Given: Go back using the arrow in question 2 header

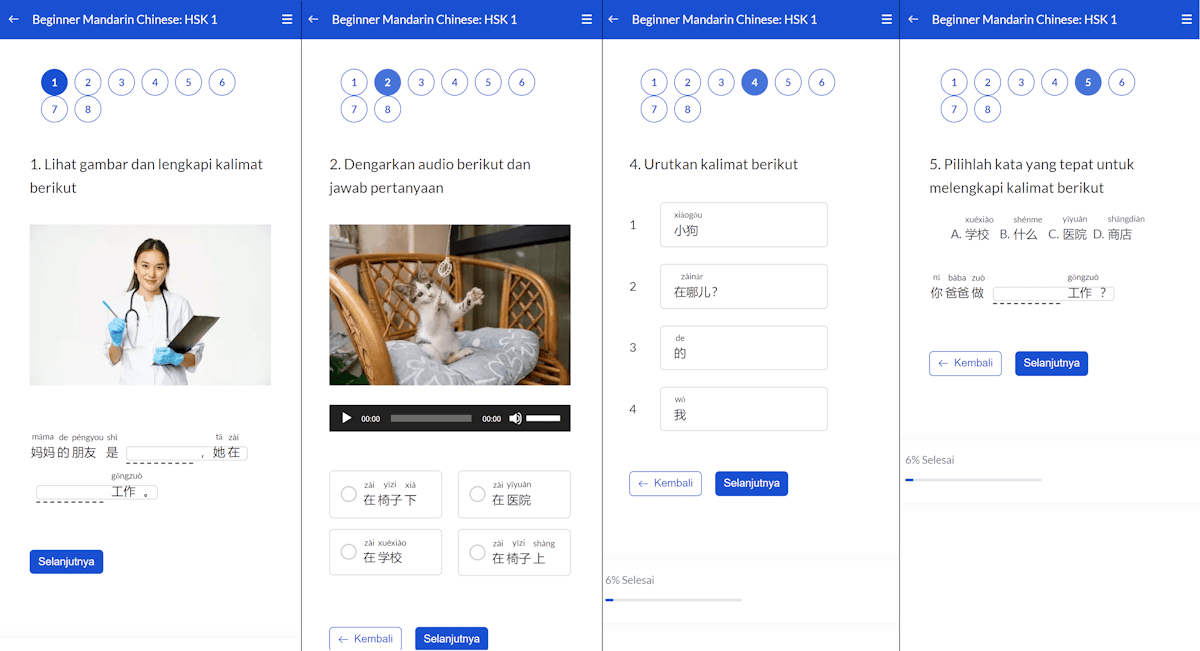Looking at the screenshot, I should tap(312, 19).
